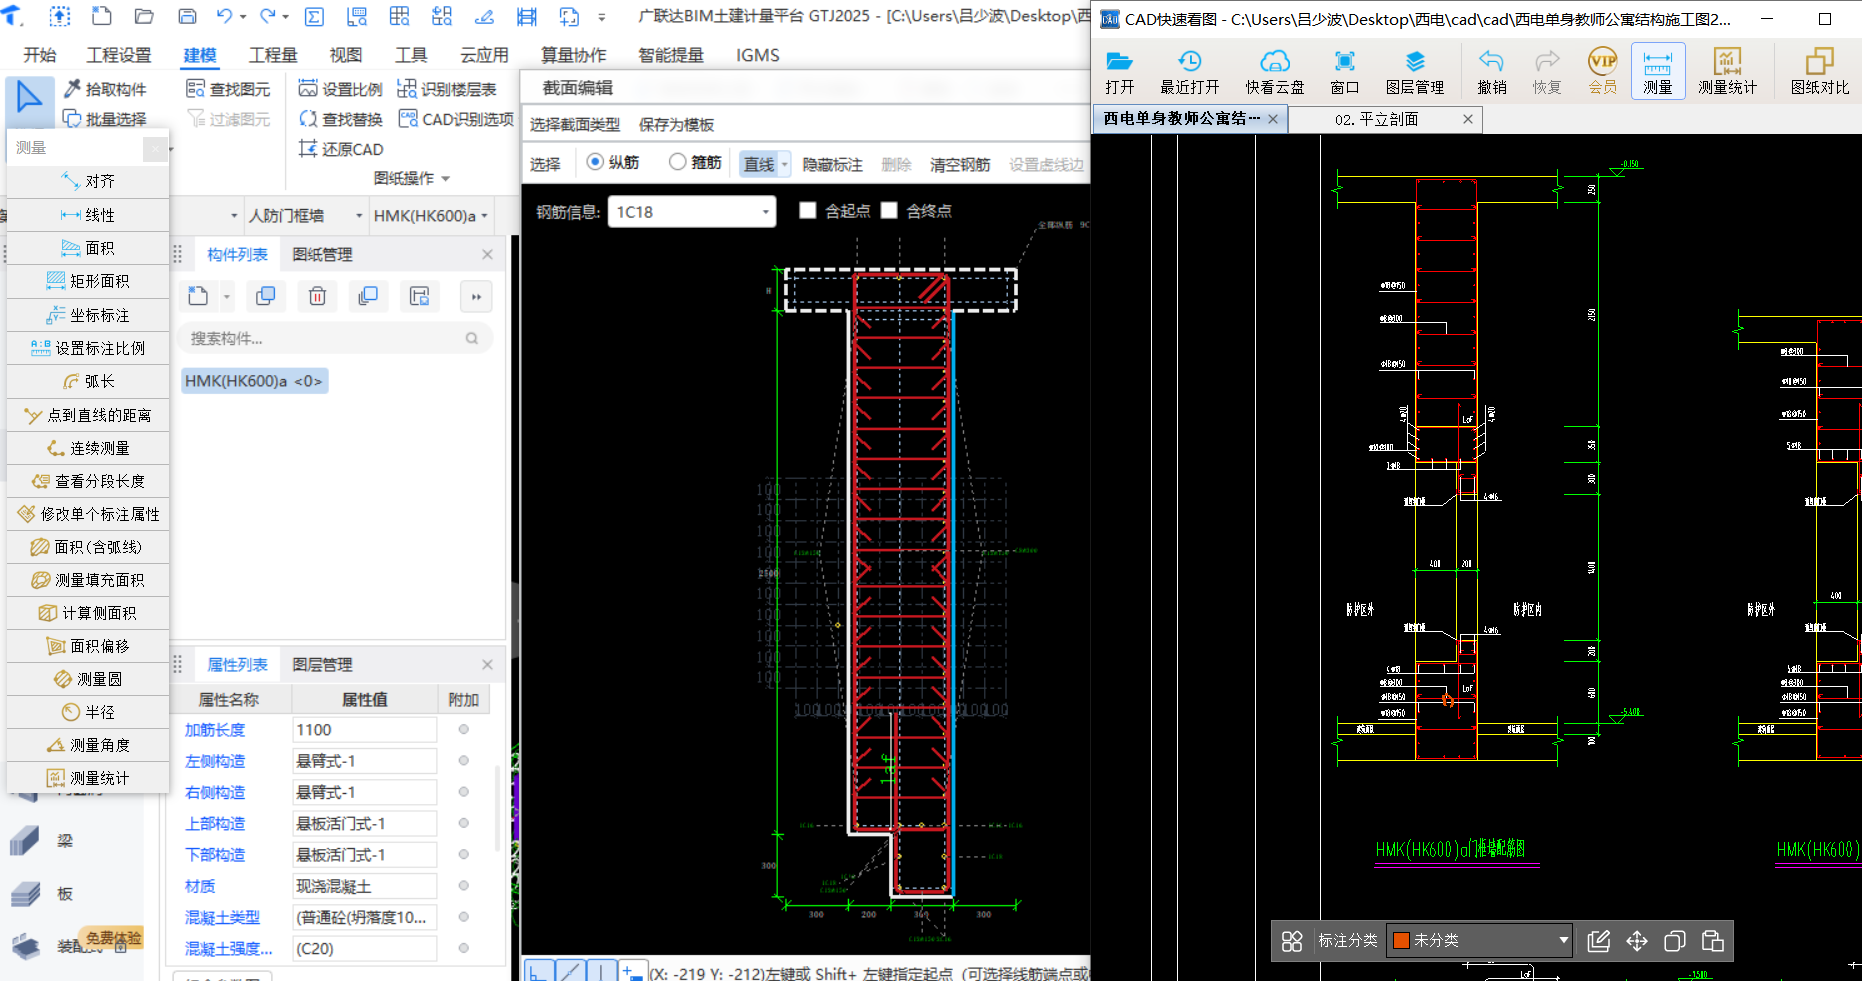Screen dimensions: 1862x981
Task: Click 清空钢筋 button
Action: pos(960,165)
